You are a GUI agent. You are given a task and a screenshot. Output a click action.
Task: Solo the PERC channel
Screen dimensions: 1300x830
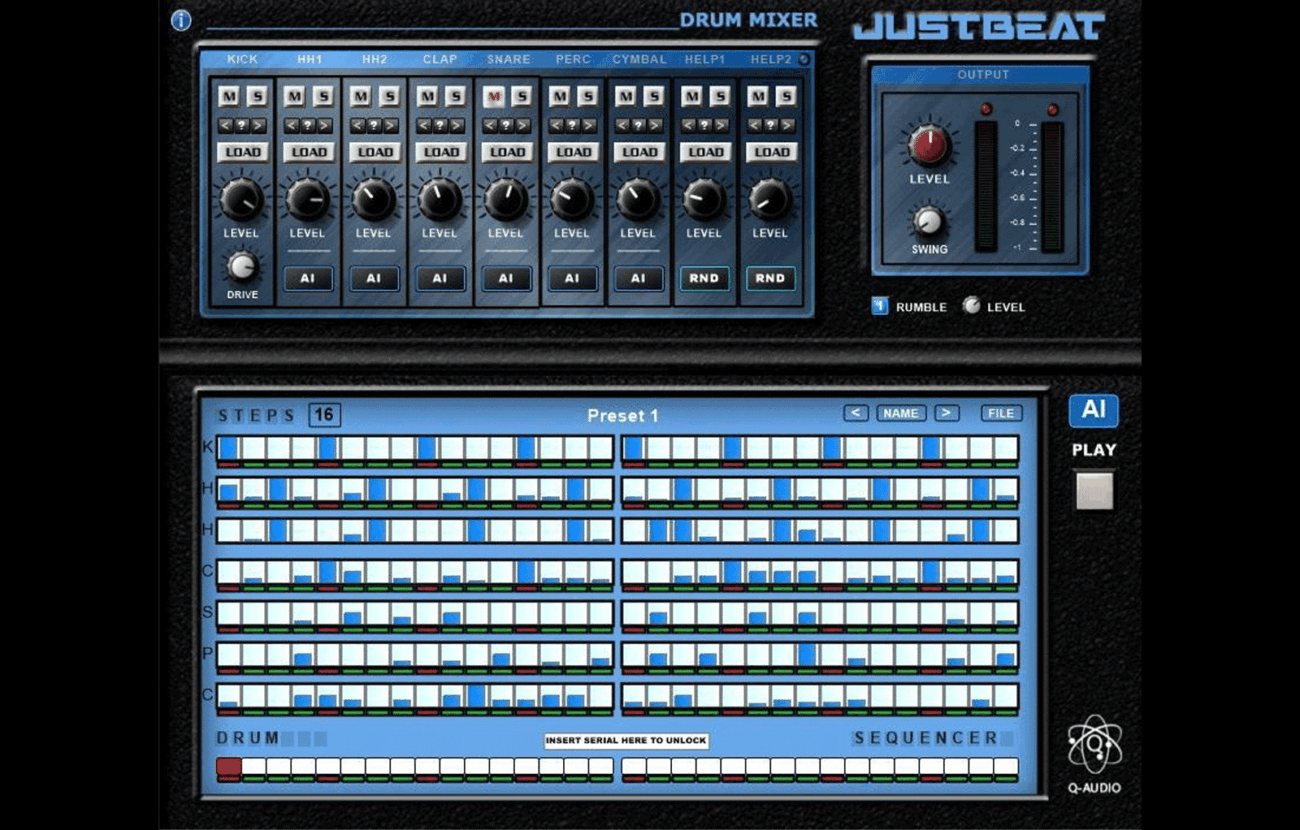click(587, 96)
